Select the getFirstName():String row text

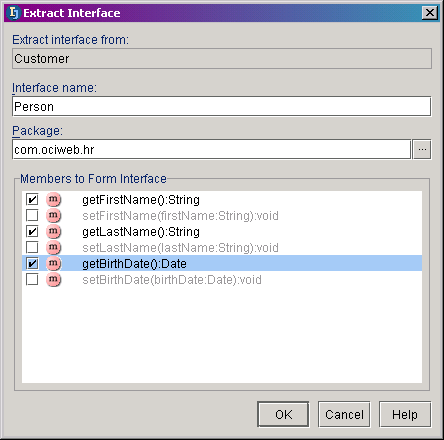coord(141,200)
